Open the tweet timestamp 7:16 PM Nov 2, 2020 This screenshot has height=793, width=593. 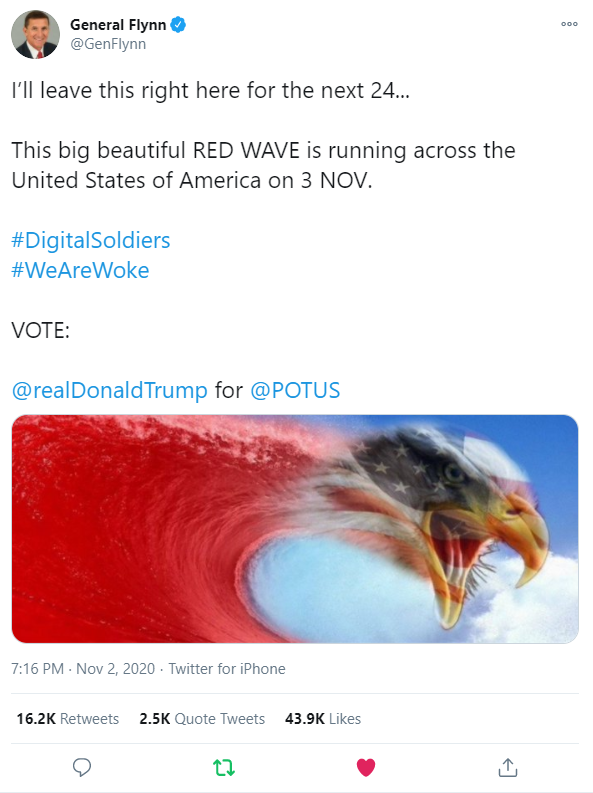[83, 669]
